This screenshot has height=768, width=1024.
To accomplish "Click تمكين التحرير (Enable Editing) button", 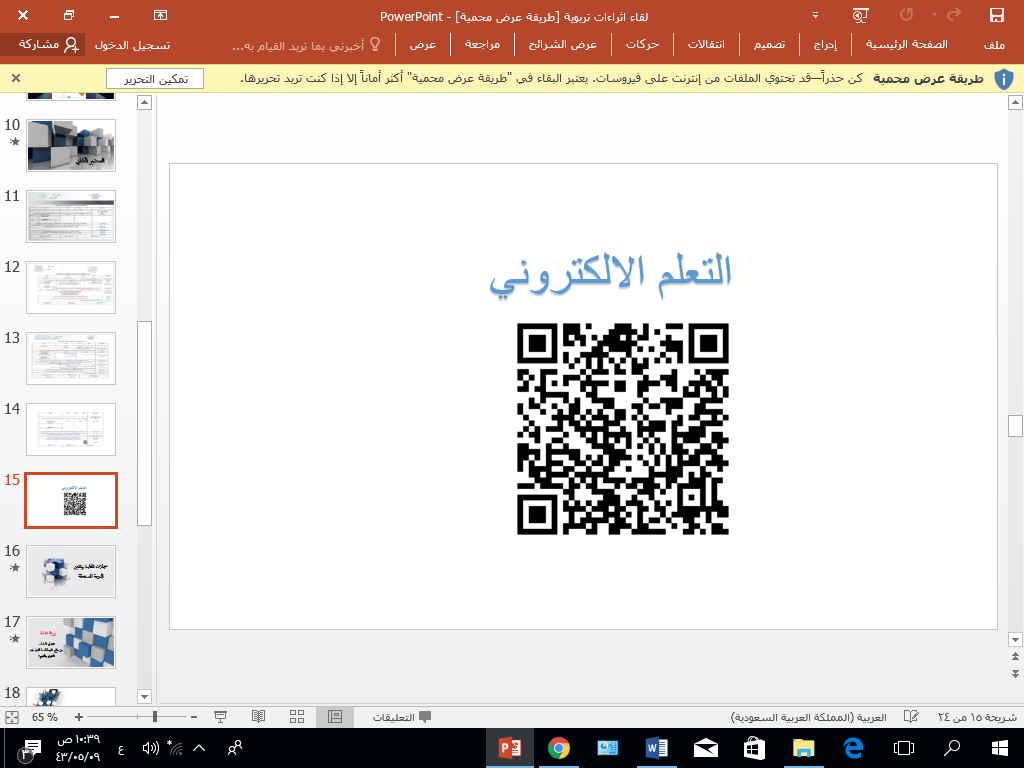I will (155, 79).
